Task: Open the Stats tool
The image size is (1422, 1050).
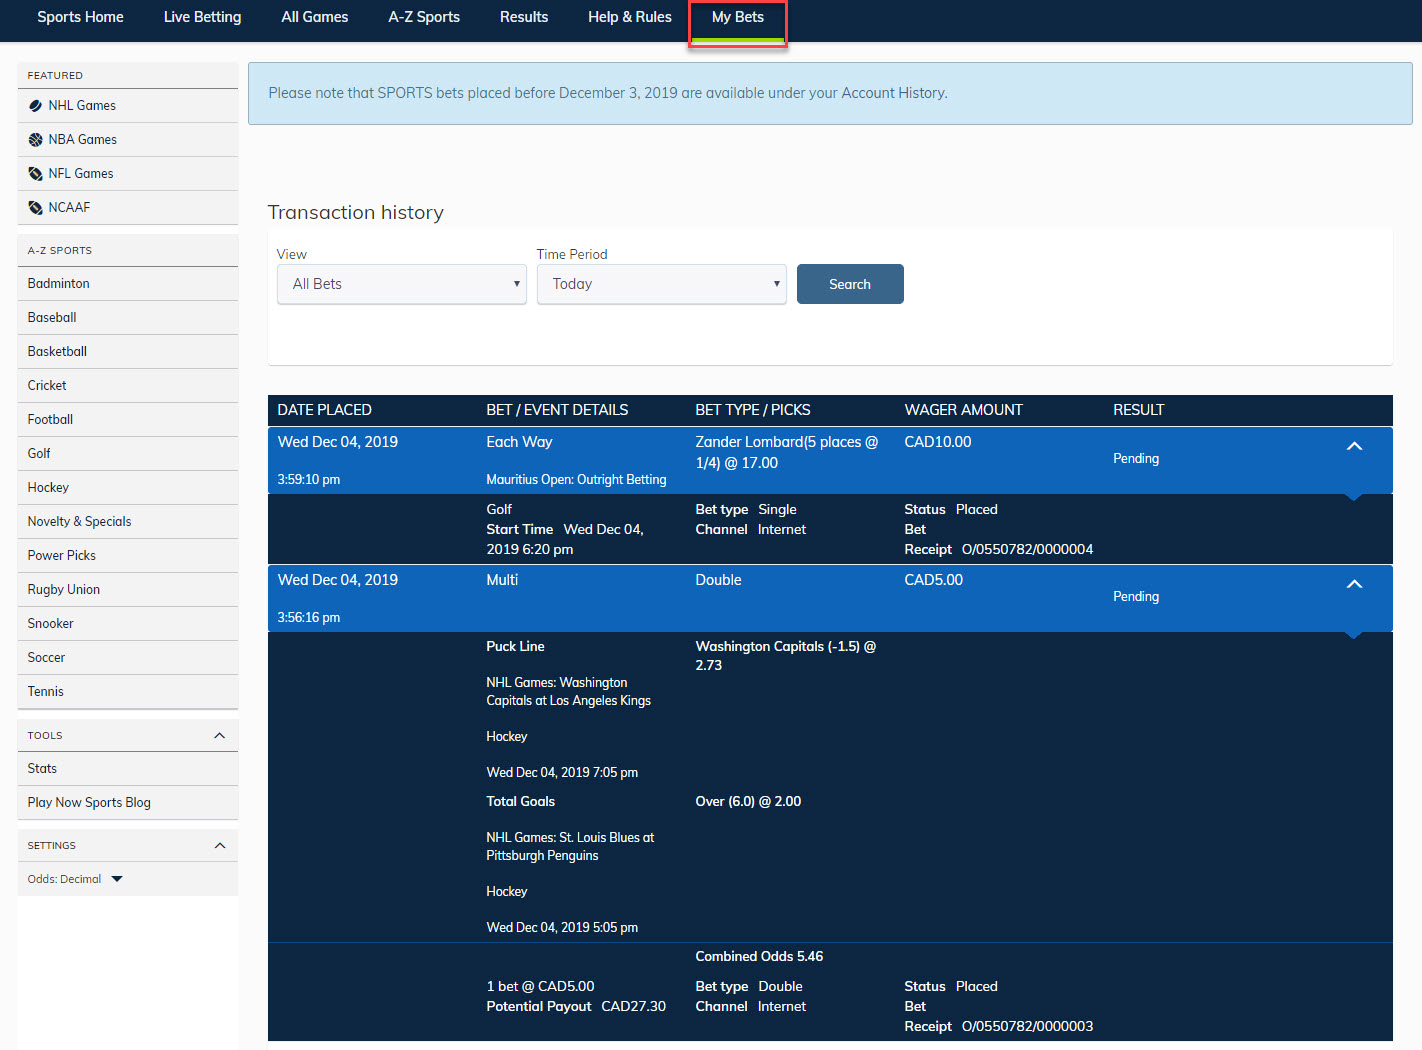Action: 42,768
